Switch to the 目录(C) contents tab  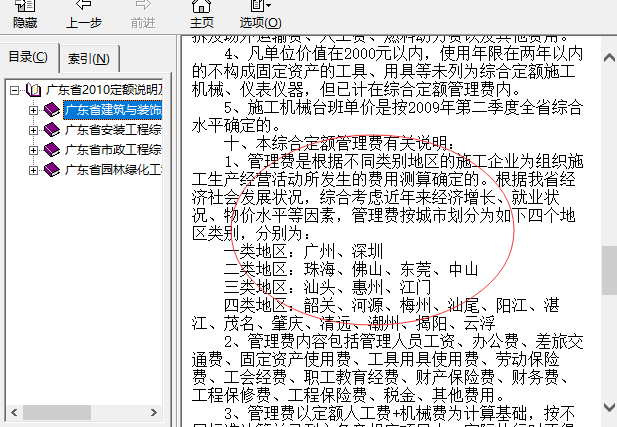(x=28, y=57)
